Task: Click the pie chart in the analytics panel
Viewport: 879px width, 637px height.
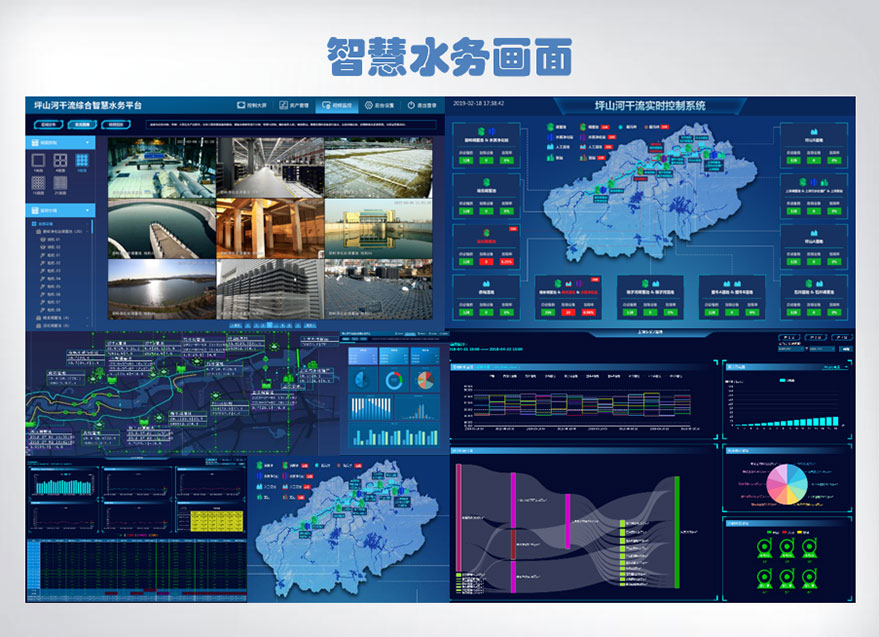Action: tap(787, 484)
